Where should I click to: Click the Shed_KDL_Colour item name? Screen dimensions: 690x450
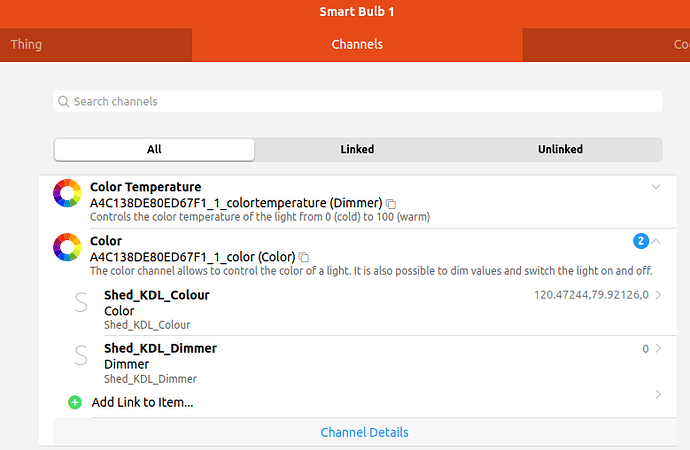pyautogui.click(x=157, y=295)
